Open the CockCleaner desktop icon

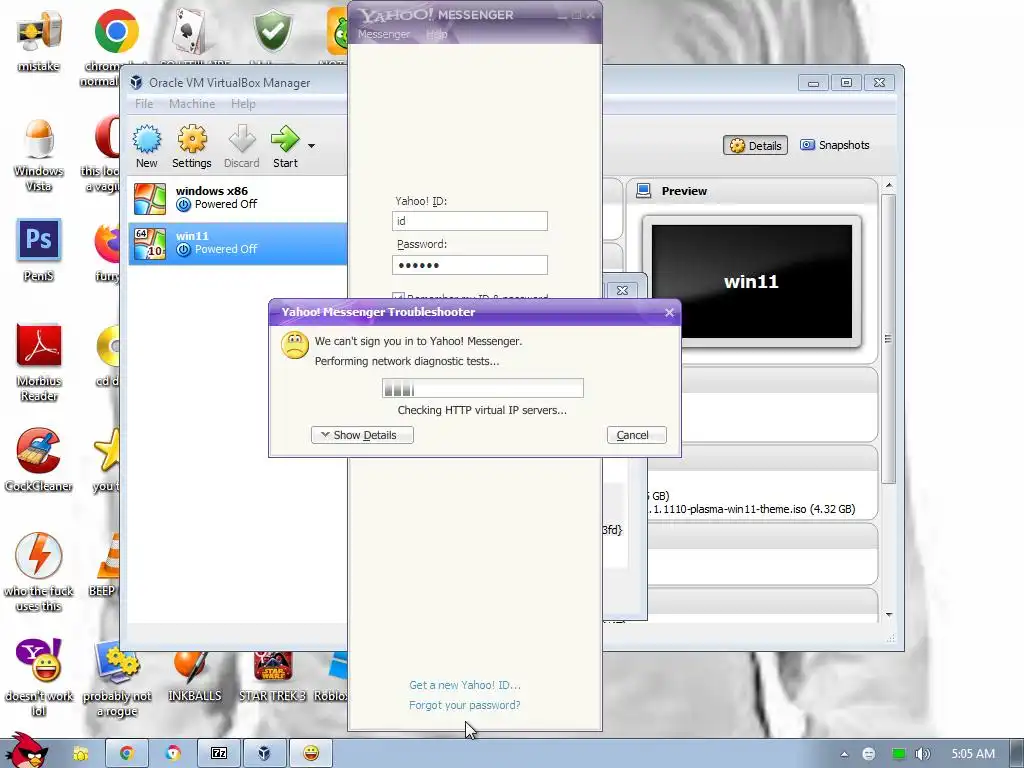click(x=39, y=450)
